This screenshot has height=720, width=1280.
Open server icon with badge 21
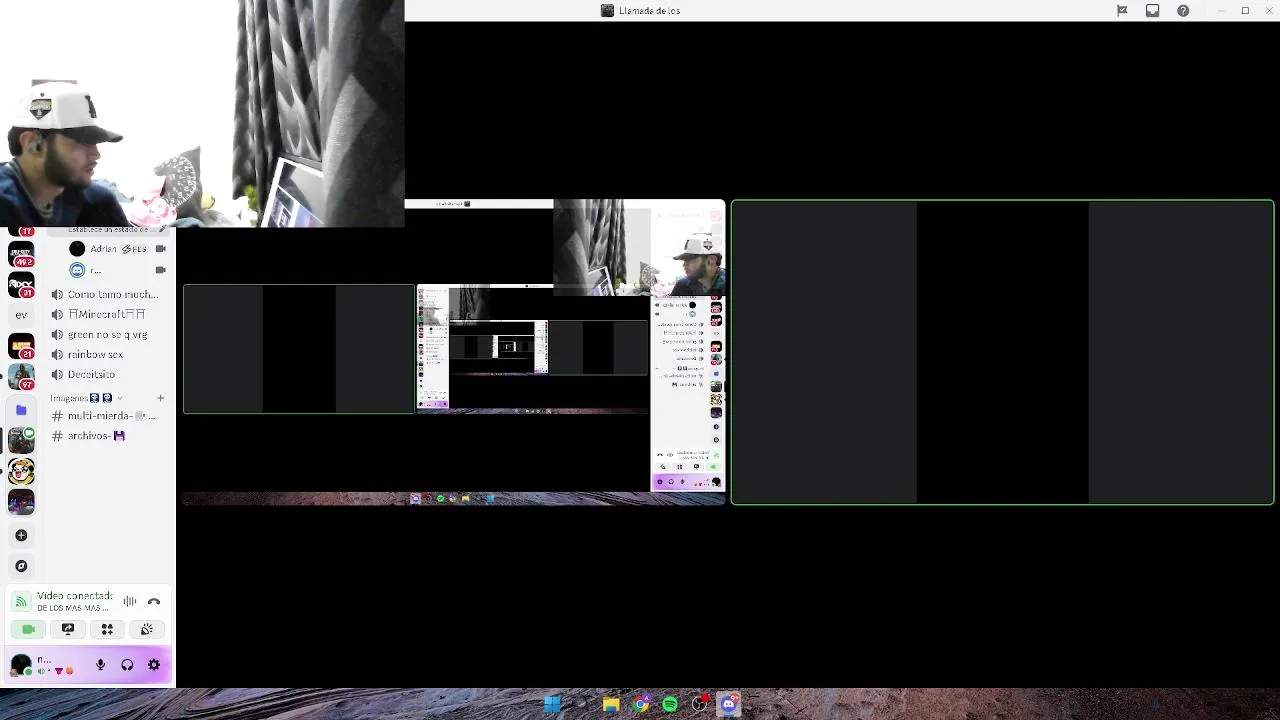21,346
